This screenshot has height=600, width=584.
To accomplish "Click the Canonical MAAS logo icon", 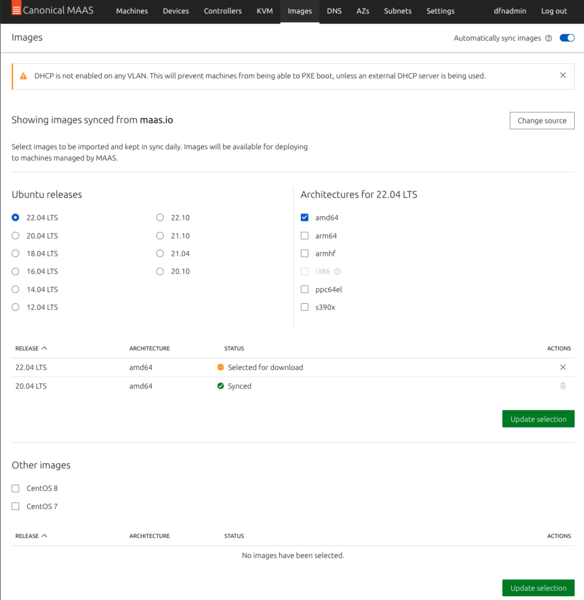I will (16, 8).
